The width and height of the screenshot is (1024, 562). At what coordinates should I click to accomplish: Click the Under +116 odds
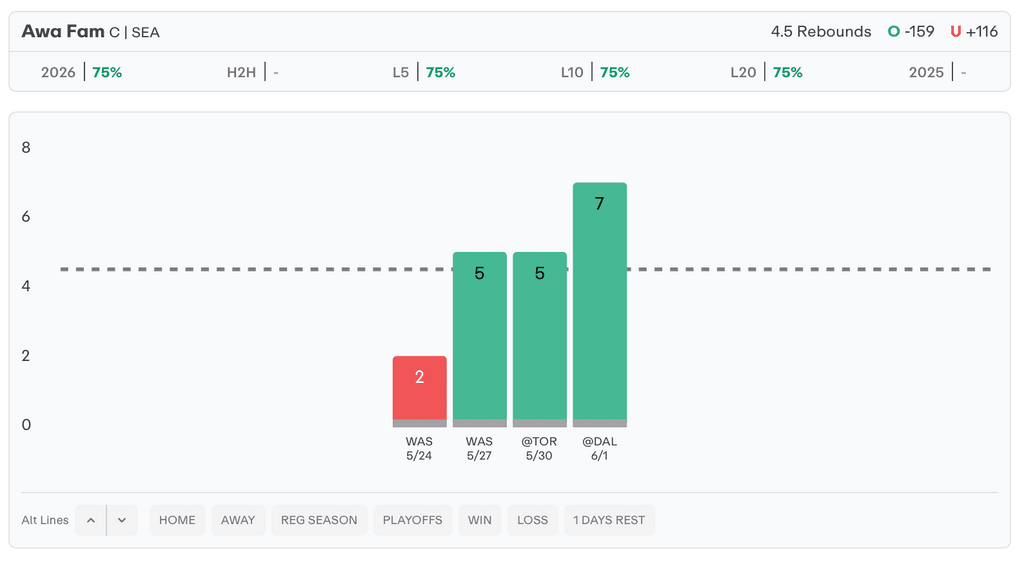982,31
